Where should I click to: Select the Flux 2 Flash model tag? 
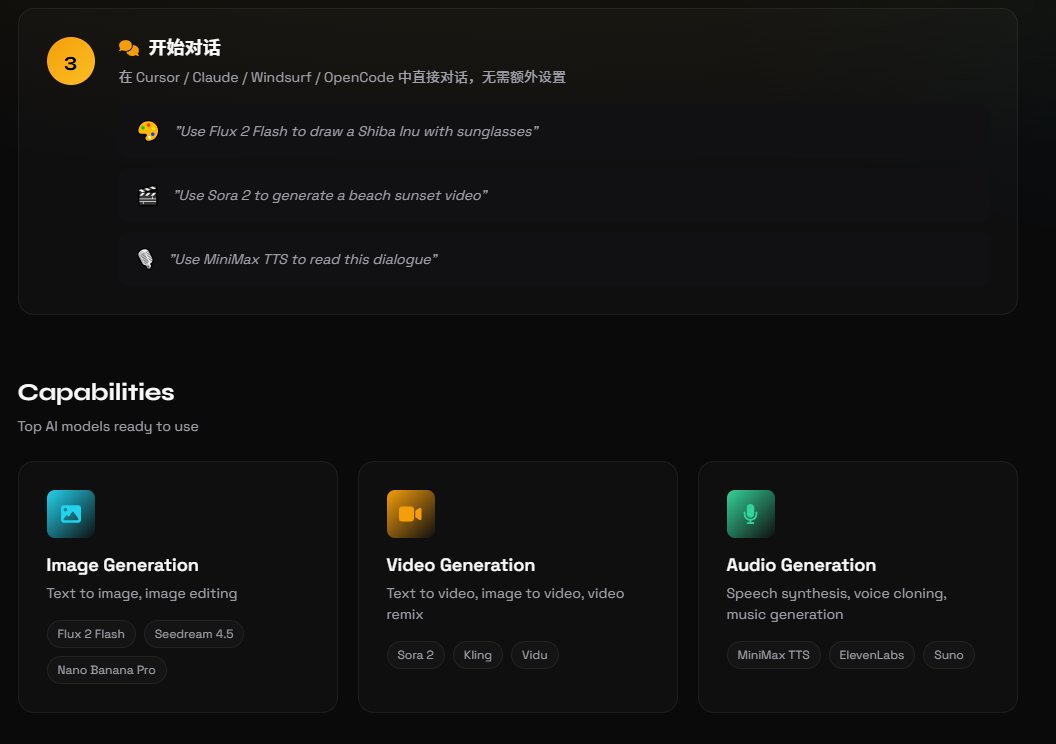pyautogui.click(x=91, y=633)
